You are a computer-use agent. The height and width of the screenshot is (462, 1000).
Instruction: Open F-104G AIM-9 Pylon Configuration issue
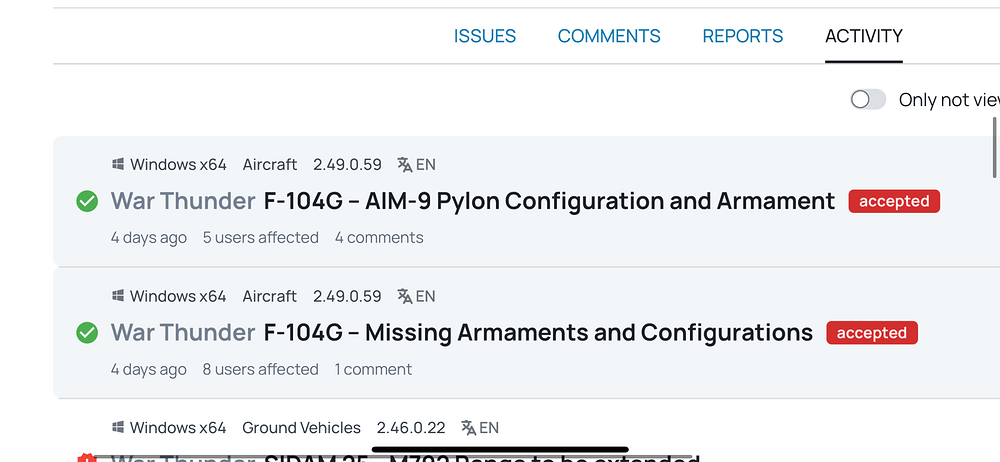pyautogui.click(x=549, y=201)
